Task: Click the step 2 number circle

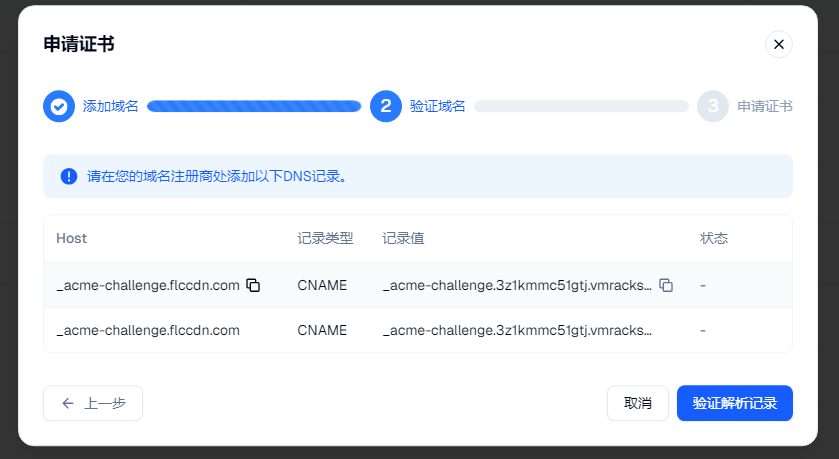Action: click(385, 106)
